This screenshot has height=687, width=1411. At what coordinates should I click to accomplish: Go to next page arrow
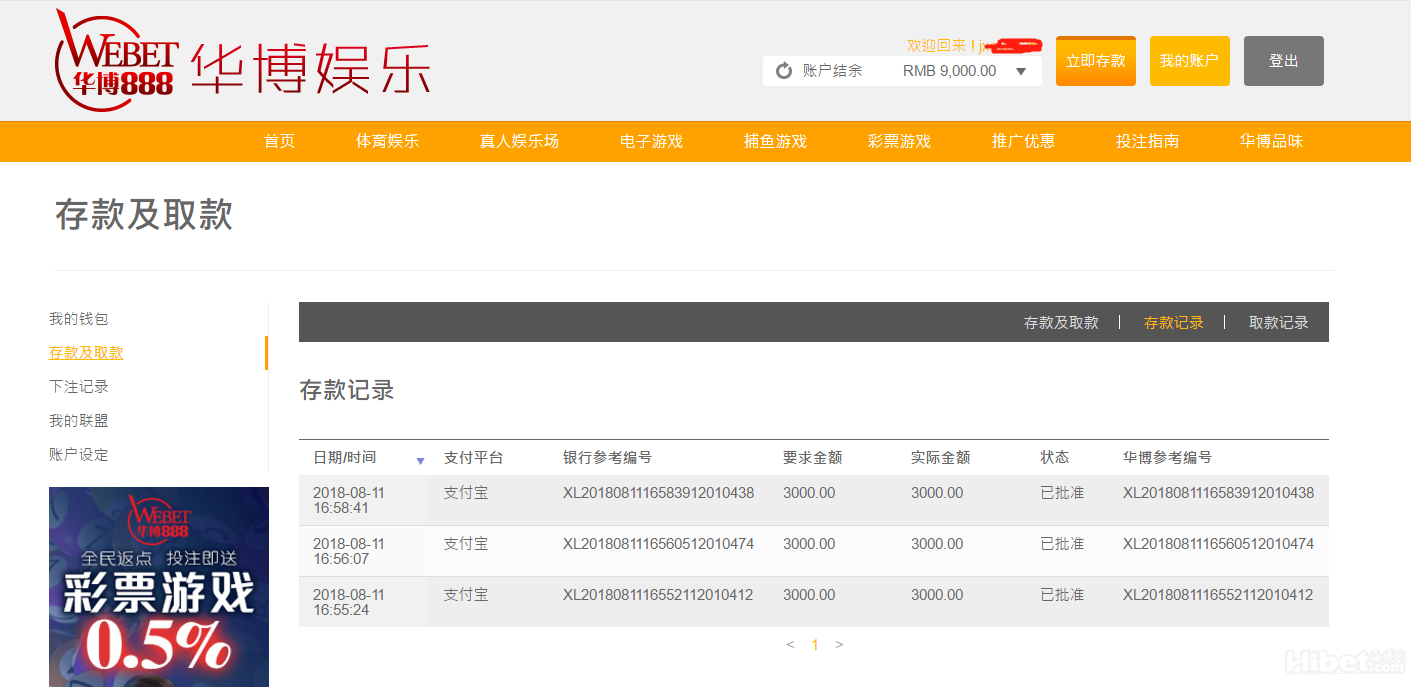tap(839, 645)
